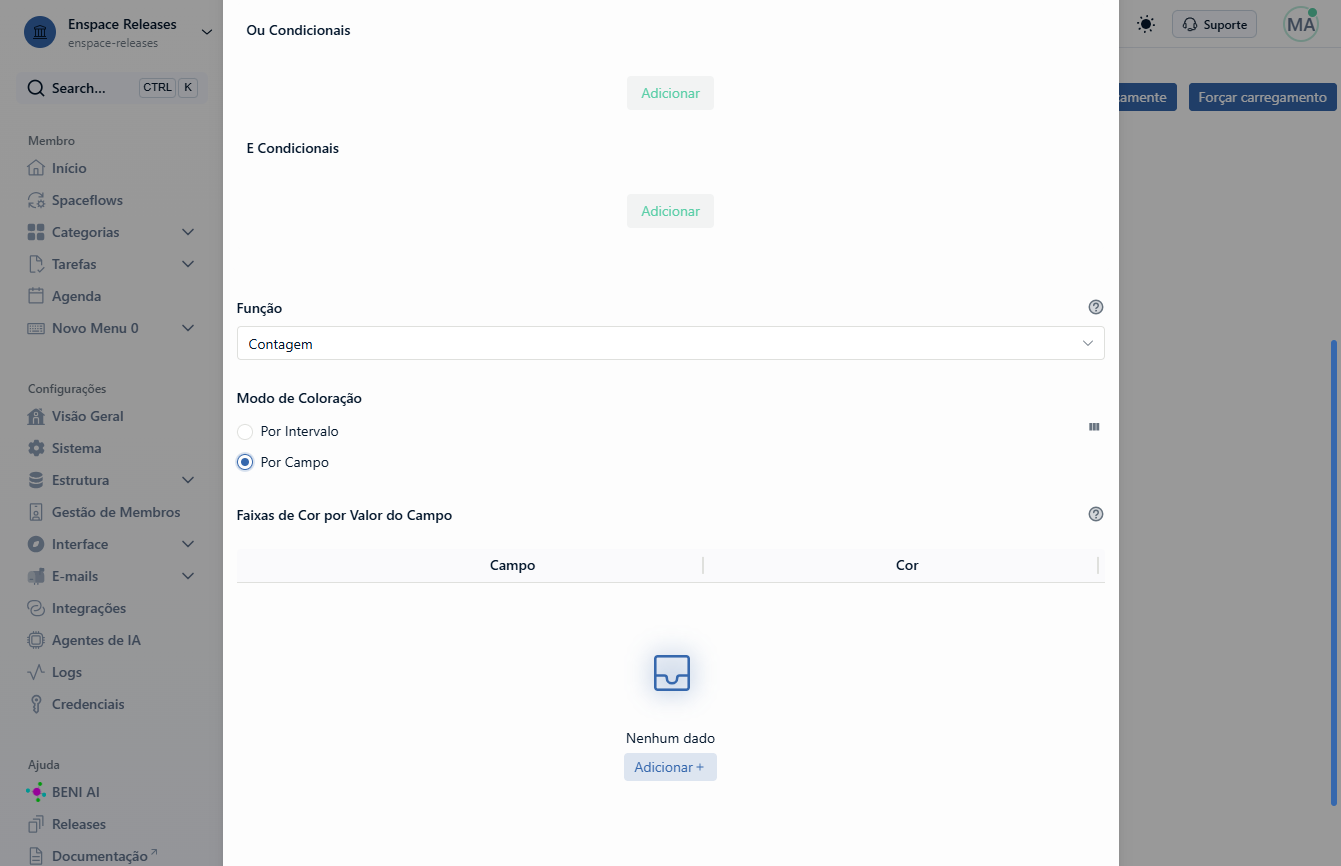Click Adicionar under Ou Condicionais

click(670, 93)
